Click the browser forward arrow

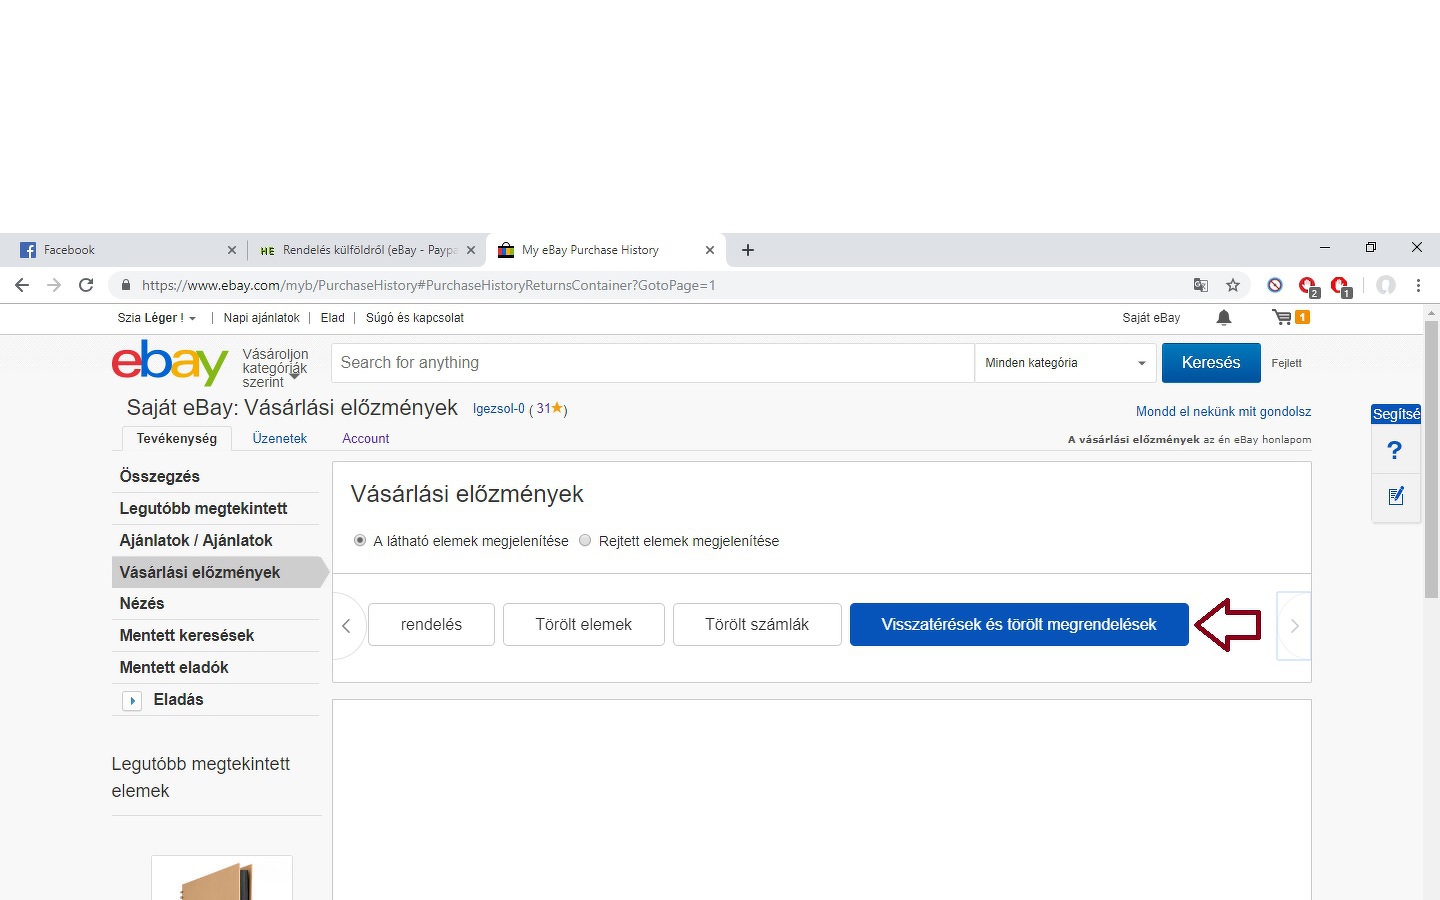pyautogui.click(x=54, y=285)
